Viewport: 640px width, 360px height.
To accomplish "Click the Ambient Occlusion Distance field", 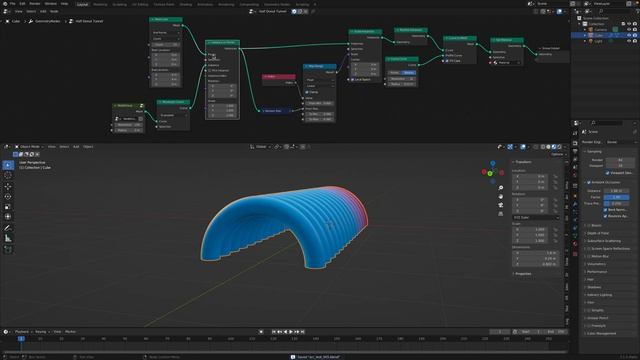I will pos(616,191).
